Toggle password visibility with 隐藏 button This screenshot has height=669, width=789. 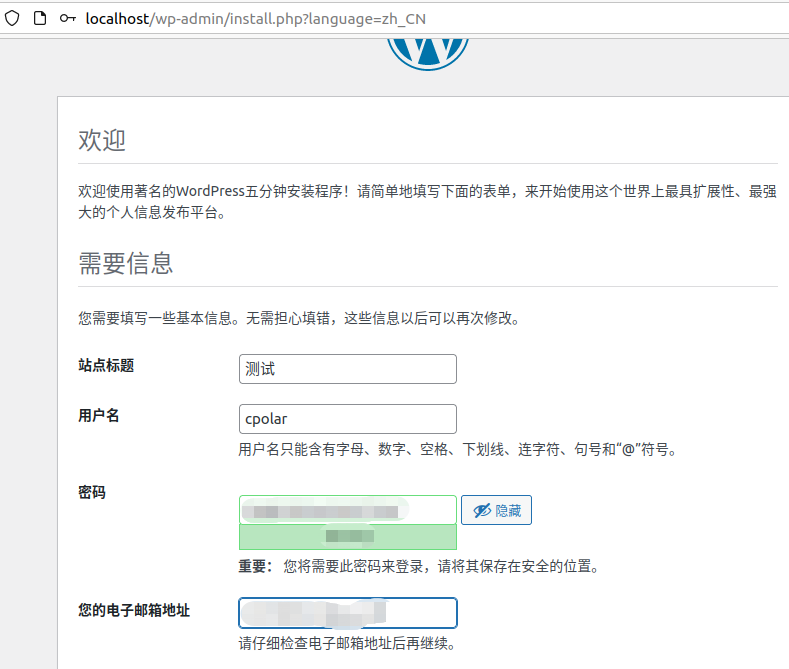coord(496,510)
